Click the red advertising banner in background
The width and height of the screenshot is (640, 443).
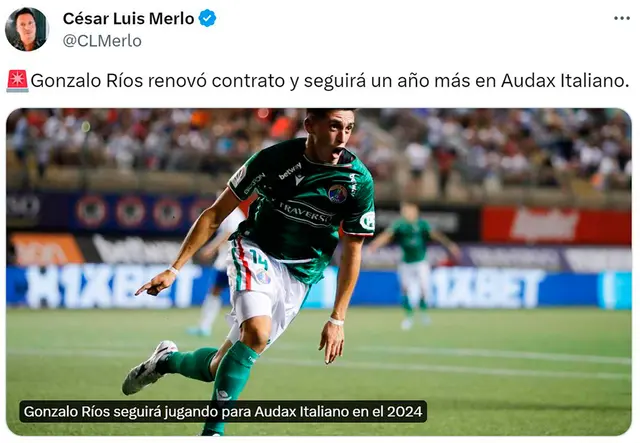[556, 225]
